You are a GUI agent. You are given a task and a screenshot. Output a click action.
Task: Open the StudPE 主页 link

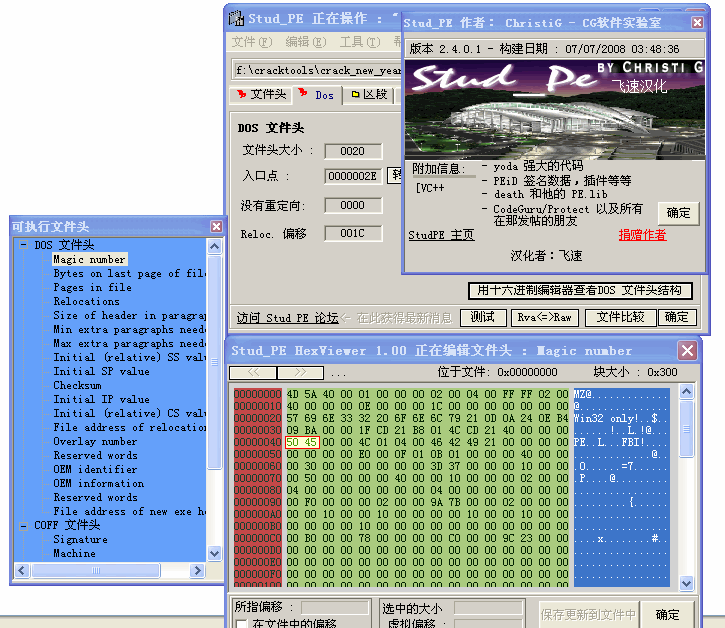pos(441,235)
